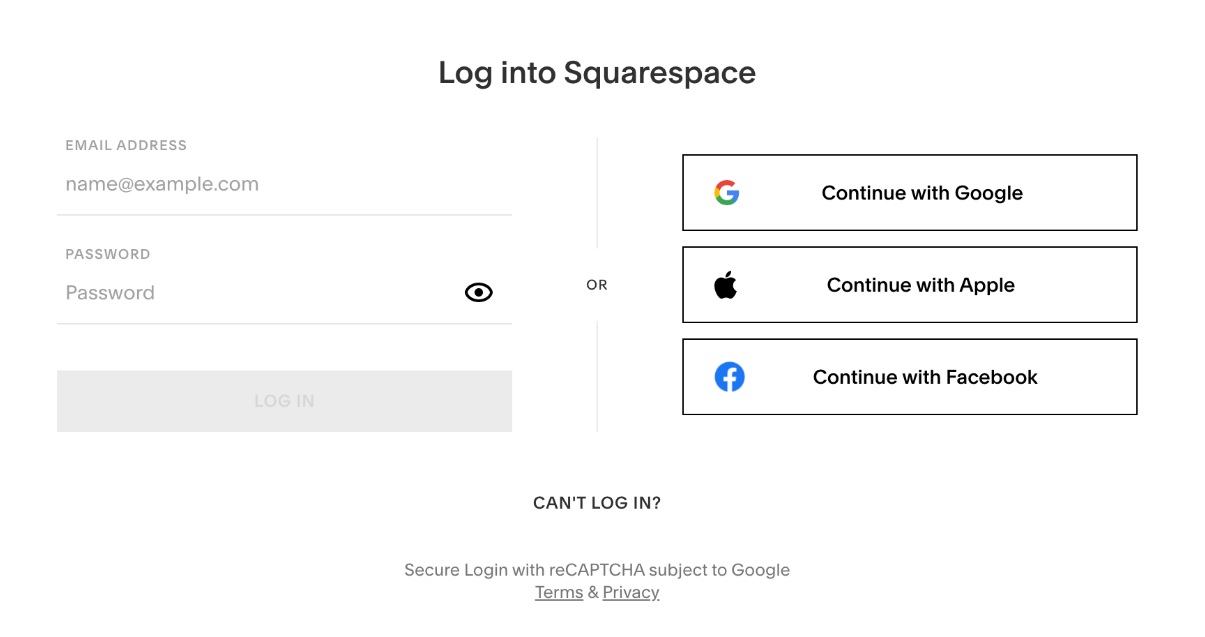The height and width of the screenshot is (637, 1205).
Task: Click the OR divider text
Action: (597, 285)
